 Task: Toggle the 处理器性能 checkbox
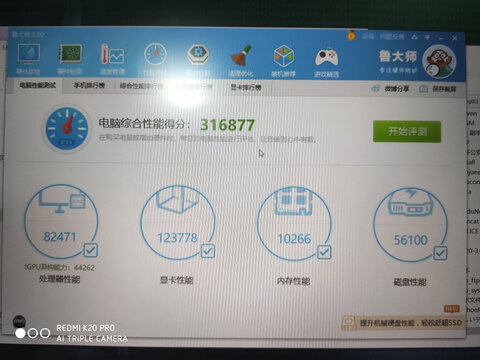tap(91, 250)
